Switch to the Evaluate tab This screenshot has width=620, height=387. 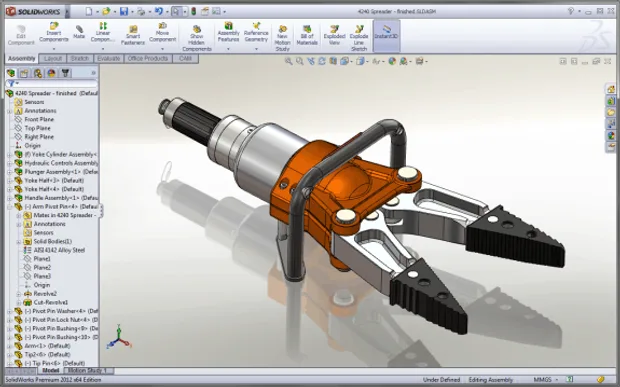(109, 59)
